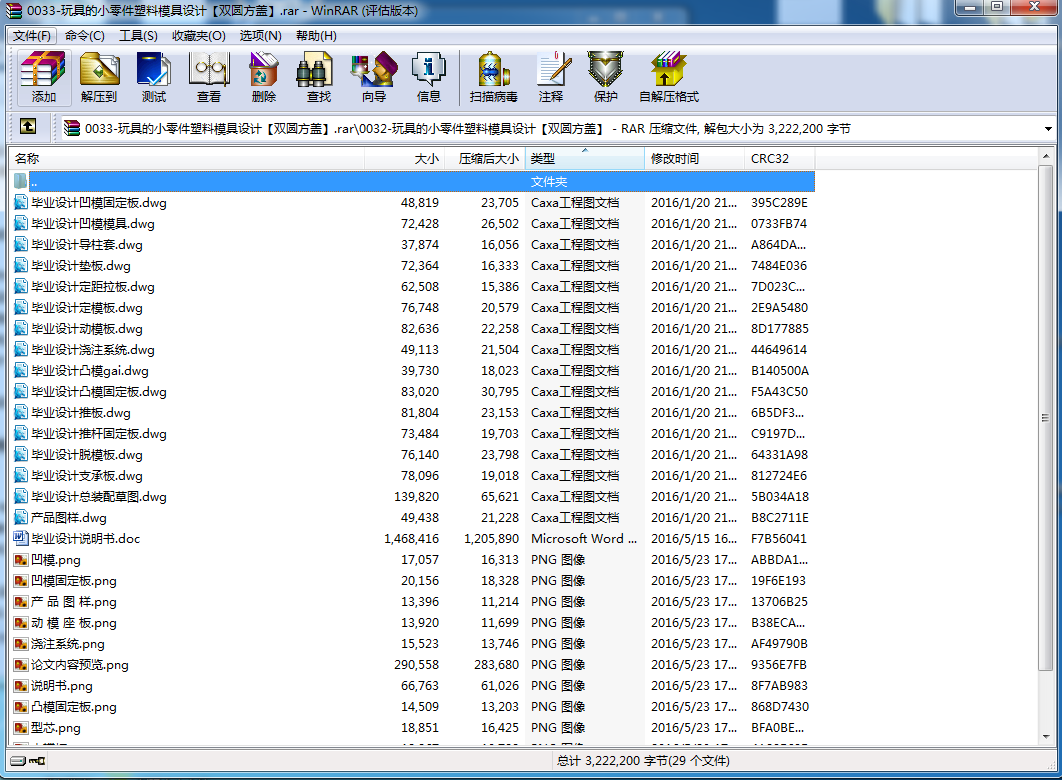1062x780 pixels.
Task: Click size value 1,468,416 of the doc file
Action: click(x=411, y=539)
